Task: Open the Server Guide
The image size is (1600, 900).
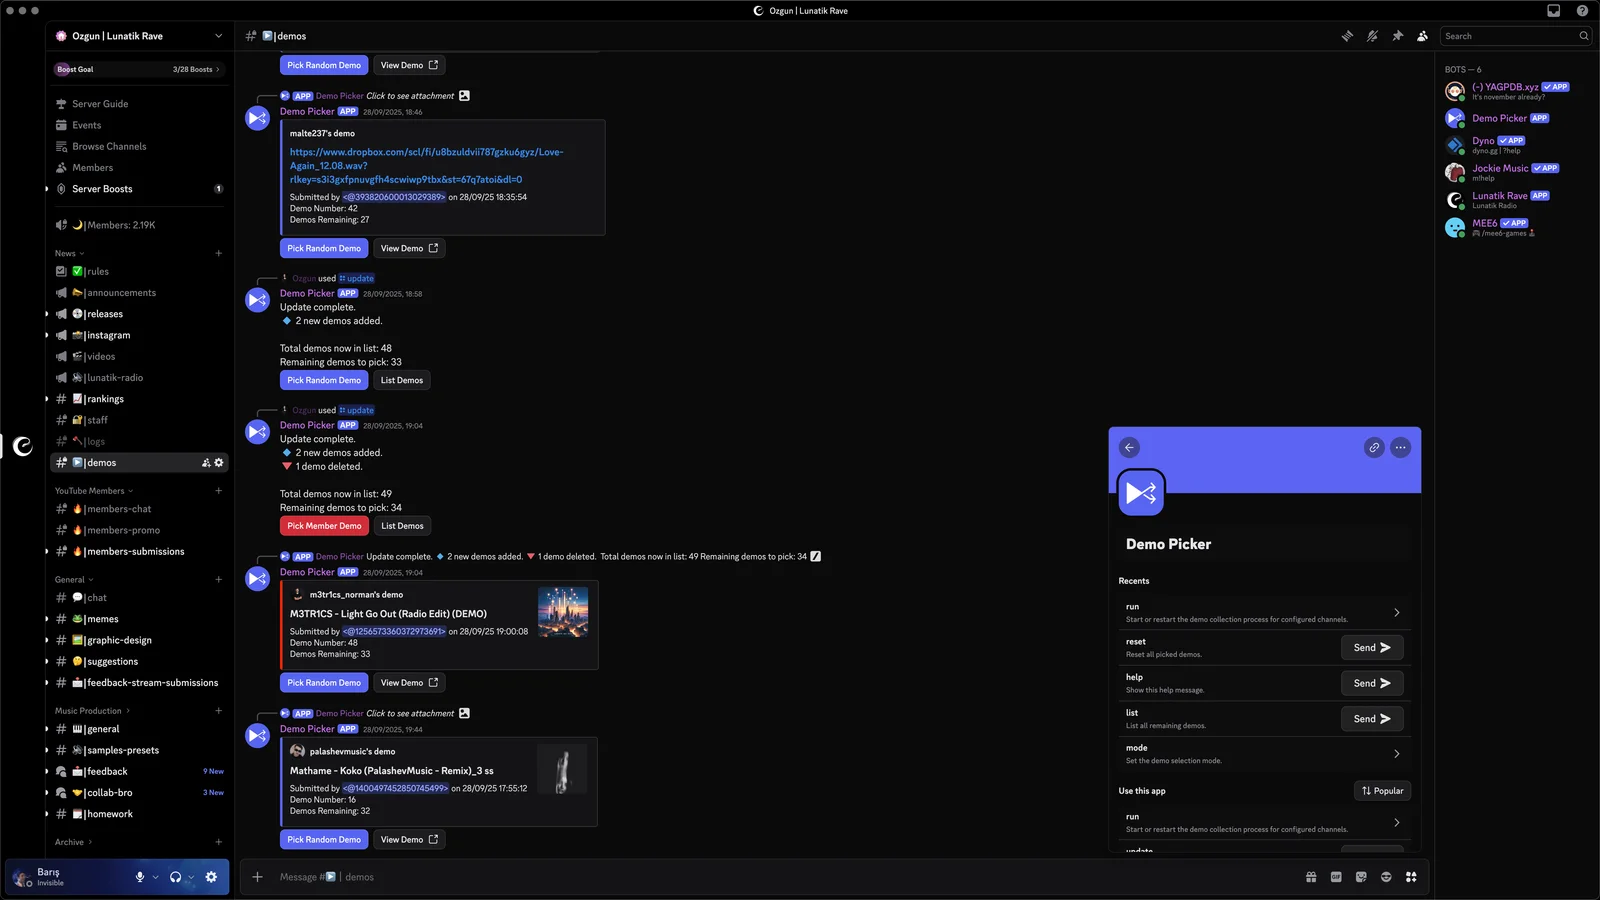Action: (99, 103)
